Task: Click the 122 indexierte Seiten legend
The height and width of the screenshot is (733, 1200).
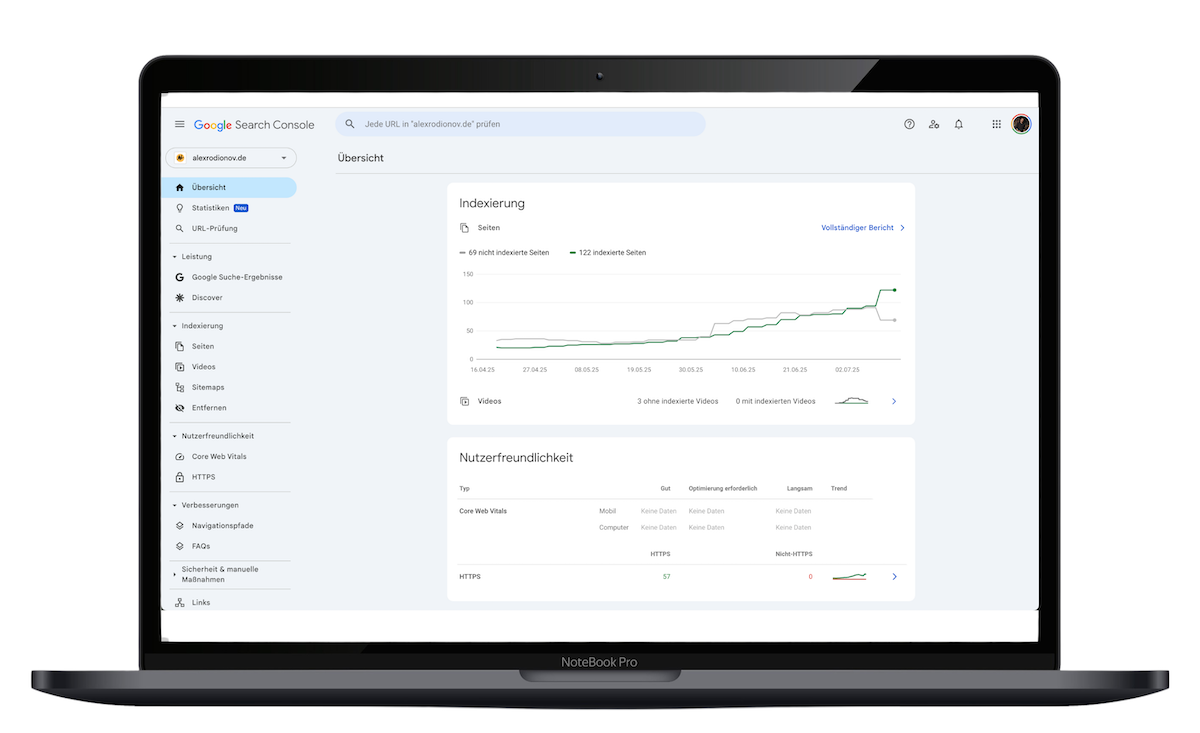Action: 608,253
